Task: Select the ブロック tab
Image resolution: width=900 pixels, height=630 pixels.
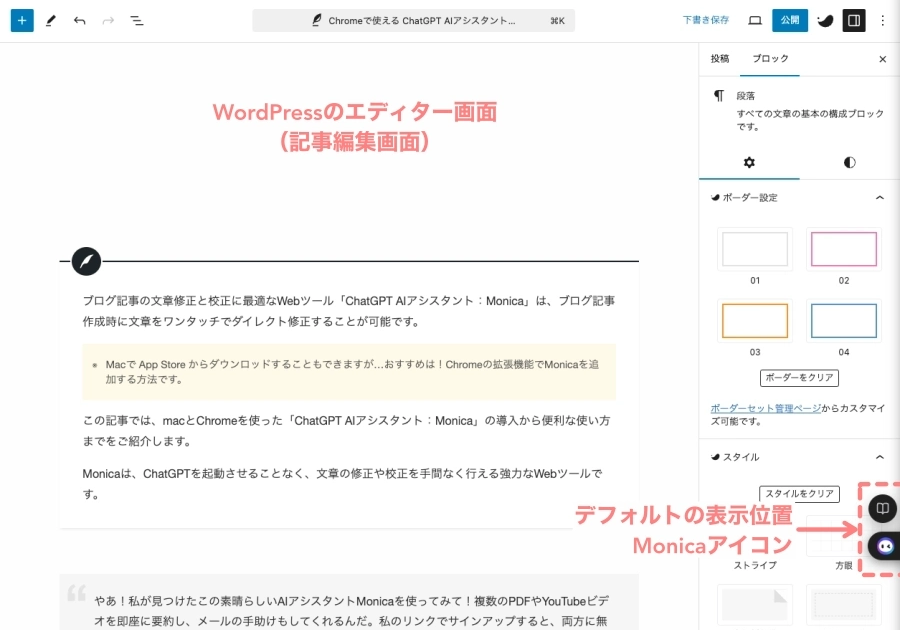Action: coord(770,59)
